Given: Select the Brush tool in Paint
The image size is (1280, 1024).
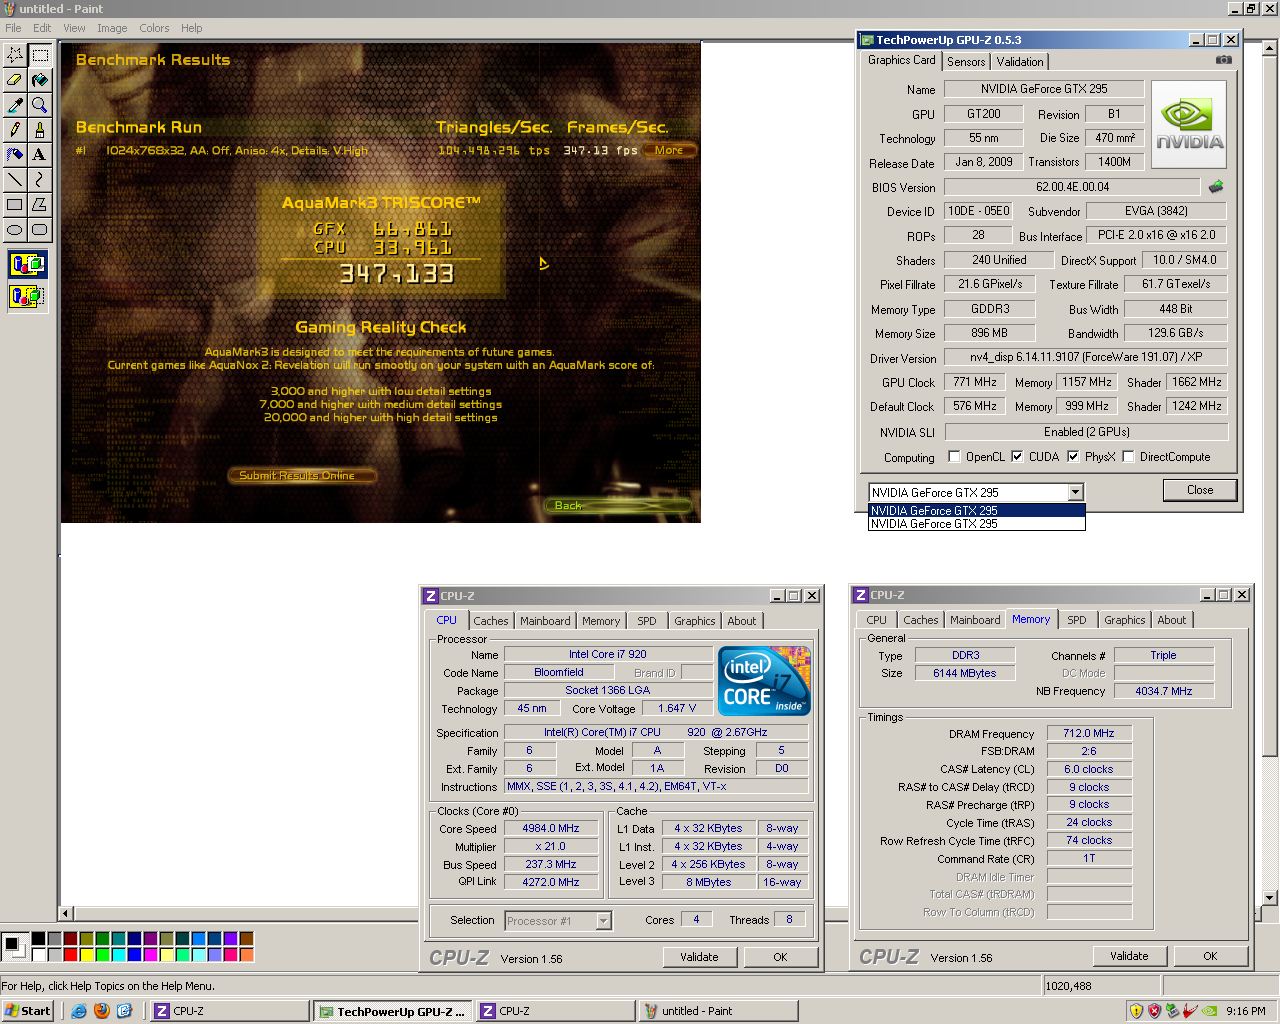Looking at the screenshot, I should coord(40,130).
